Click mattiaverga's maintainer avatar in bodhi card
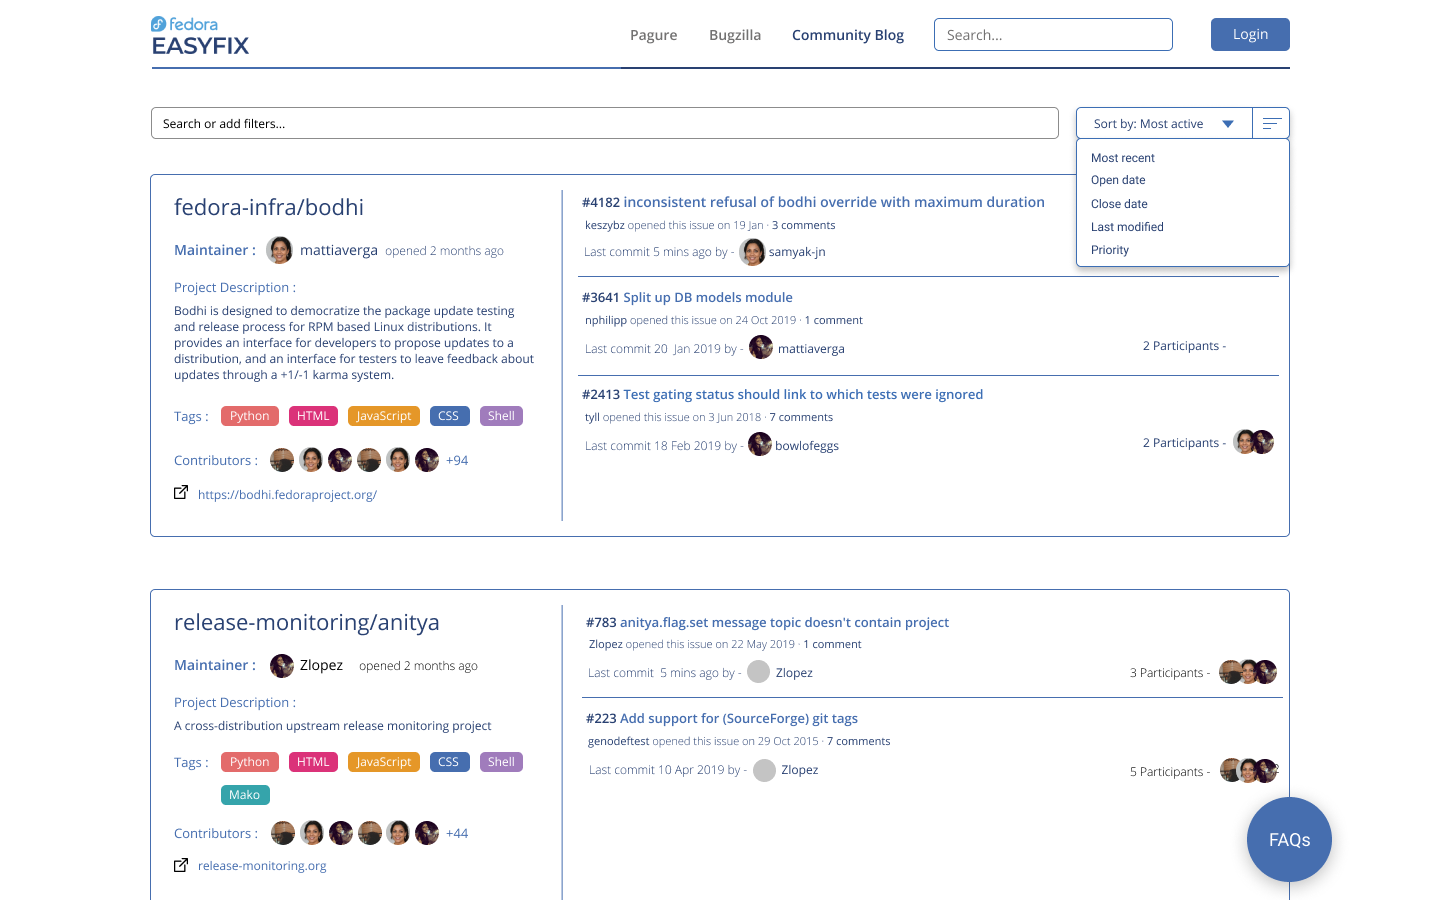 pyautogui.click(x=280, y=250)
